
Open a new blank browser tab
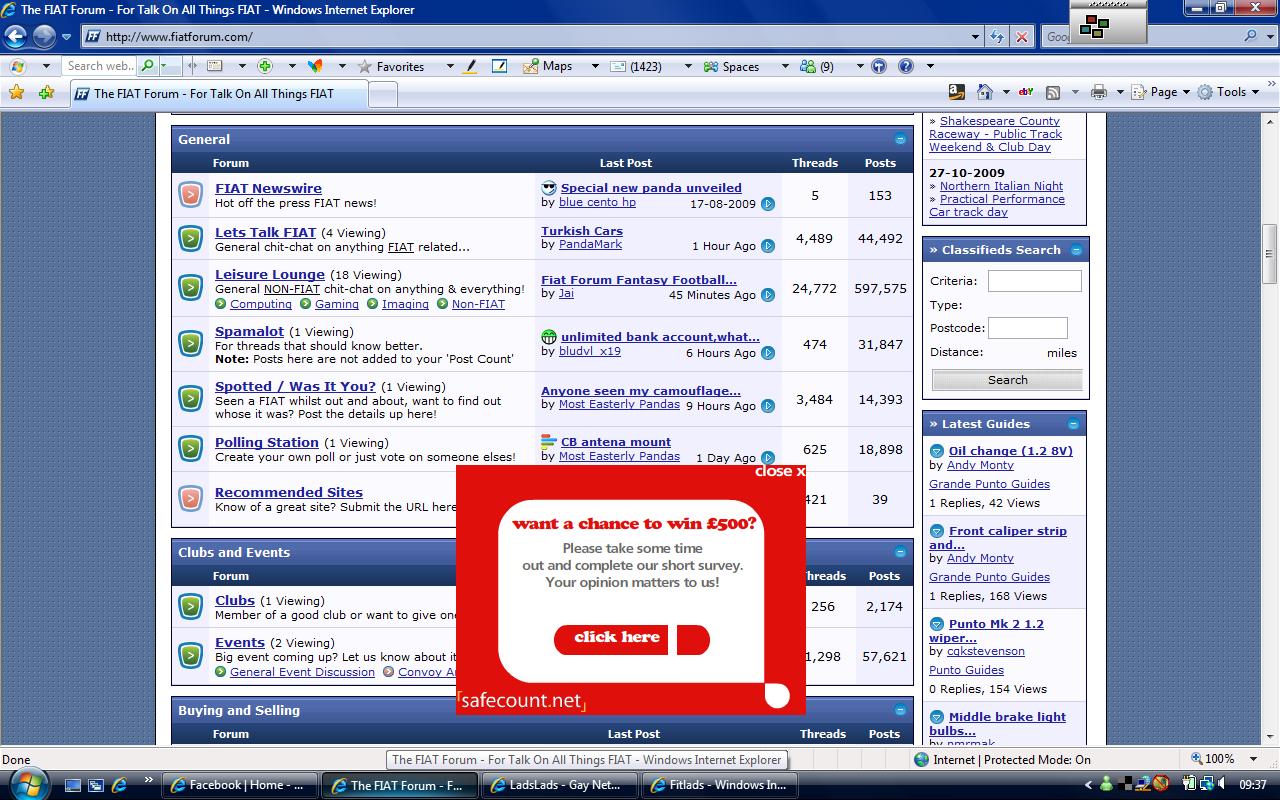coord(383,94)
